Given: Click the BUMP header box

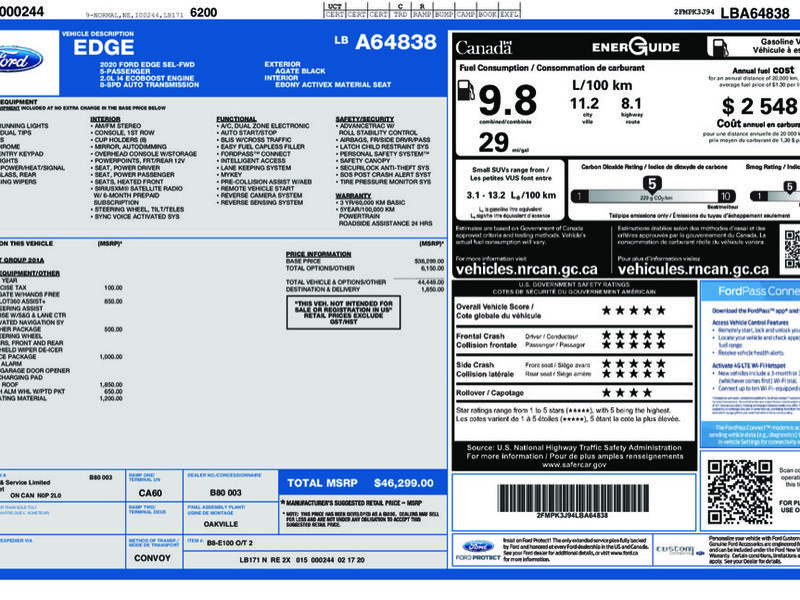Looking at the screenshot, I should (444, 14).
